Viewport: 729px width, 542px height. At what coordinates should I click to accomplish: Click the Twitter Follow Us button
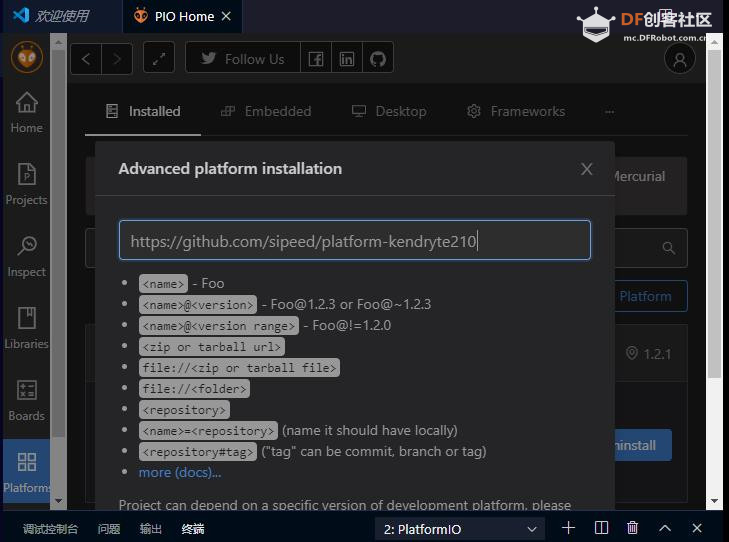point(243,59)
